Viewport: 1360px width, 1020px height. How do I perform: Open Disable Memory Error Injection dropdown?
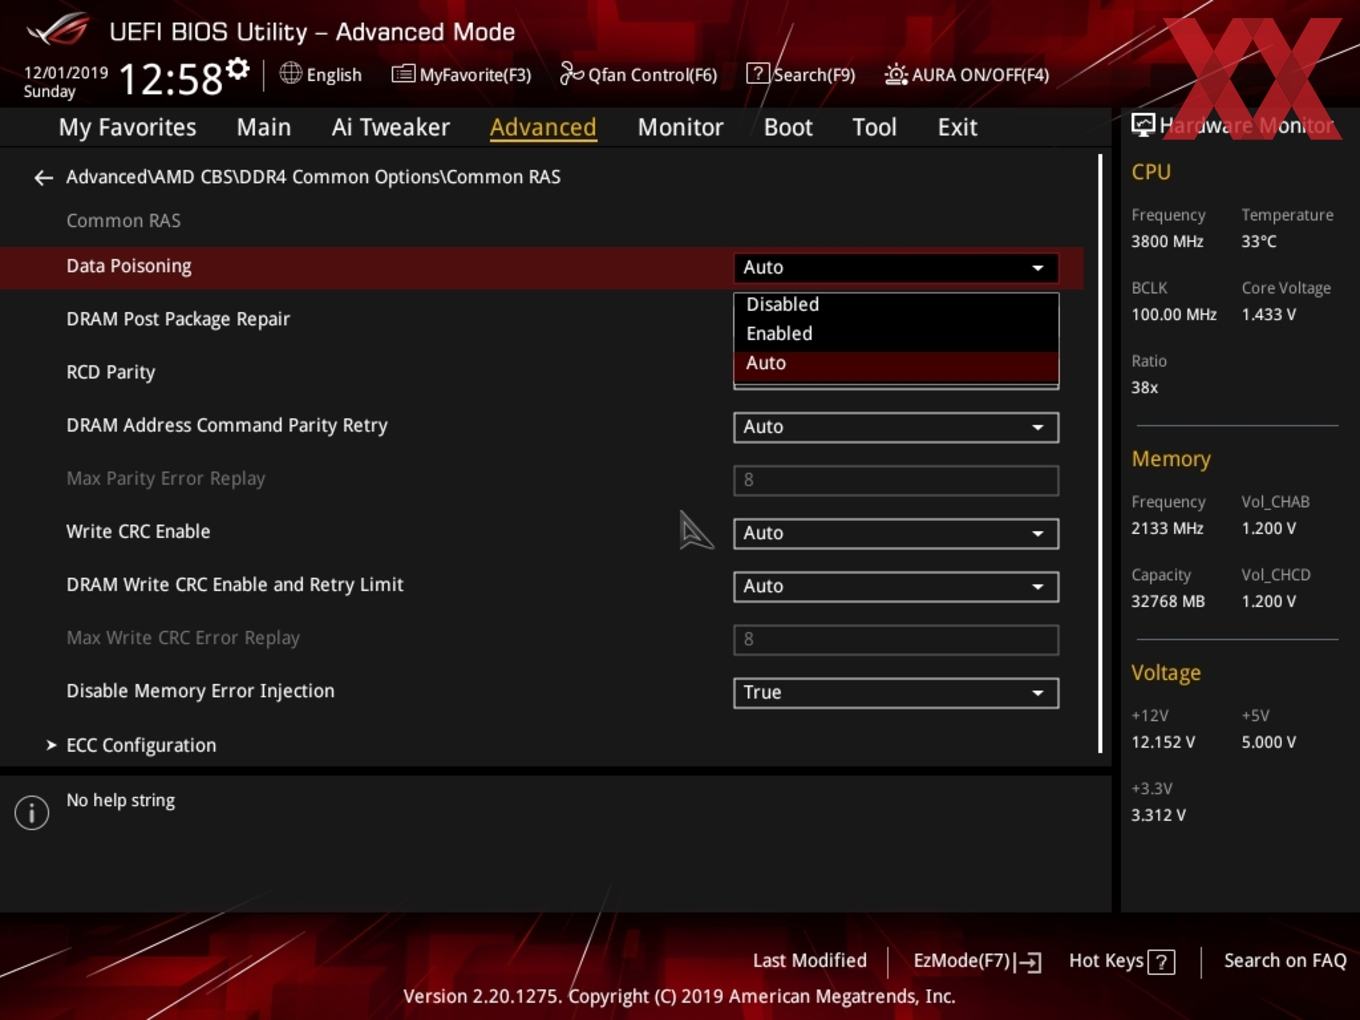click(896, 692)
